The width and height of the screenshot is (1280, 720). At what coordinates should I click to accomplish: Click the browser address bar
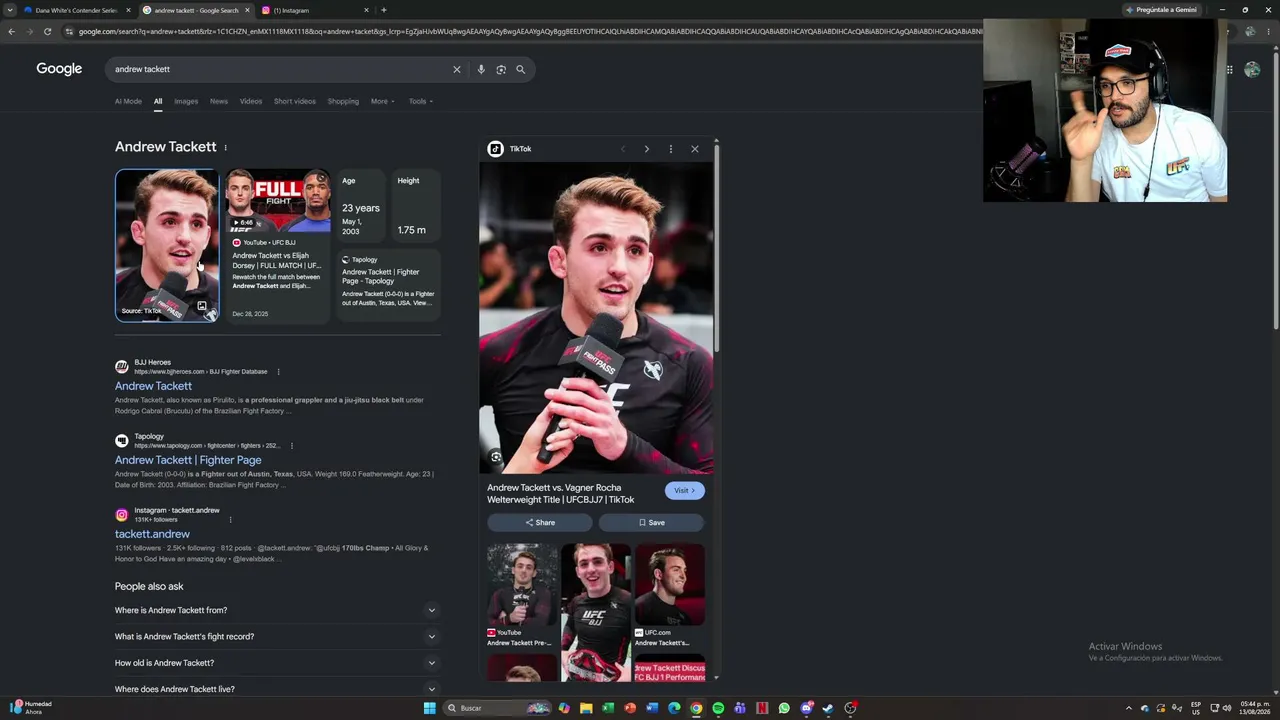pos(530,31)
